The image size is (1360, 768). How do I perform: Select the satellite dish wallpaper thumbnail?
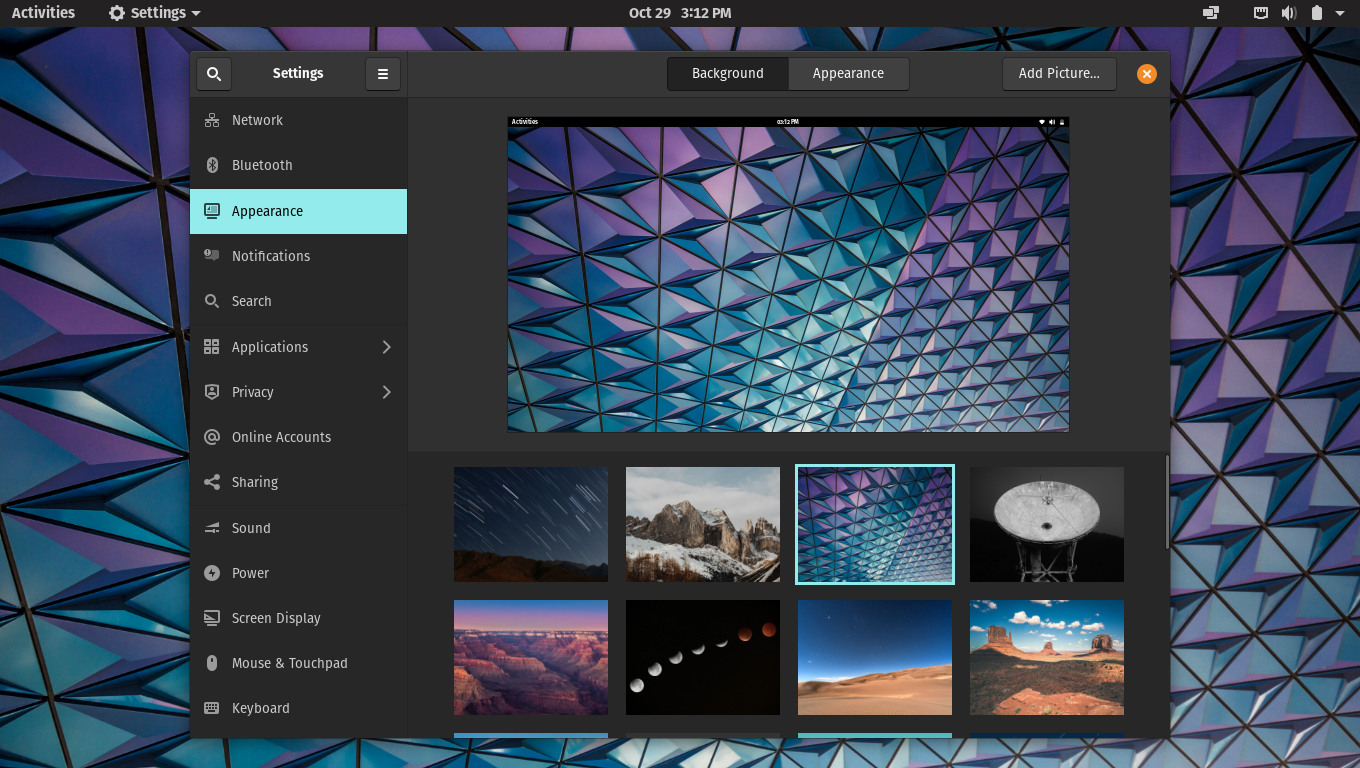coord(1047,524)
